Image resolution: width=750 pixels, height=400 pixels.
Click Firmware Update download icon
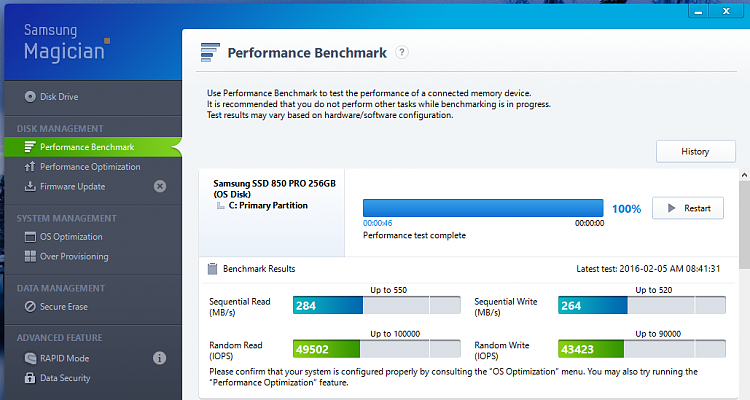30,186
